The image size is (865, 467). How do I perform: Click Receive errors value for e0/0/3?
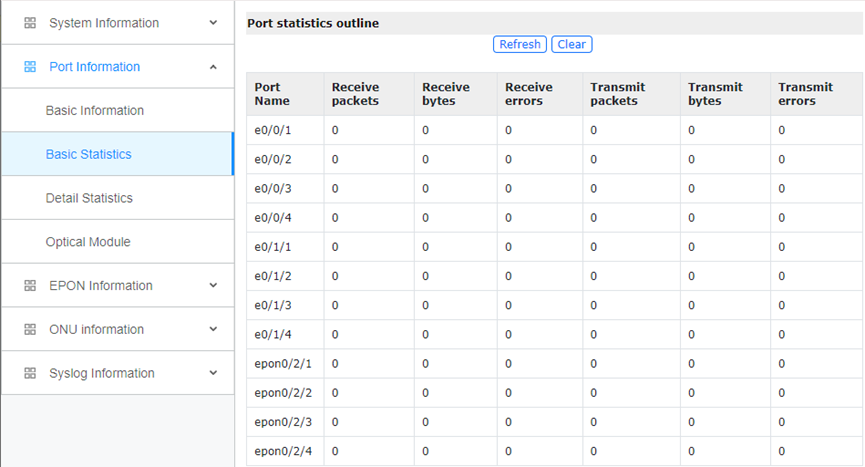(508, 189)
